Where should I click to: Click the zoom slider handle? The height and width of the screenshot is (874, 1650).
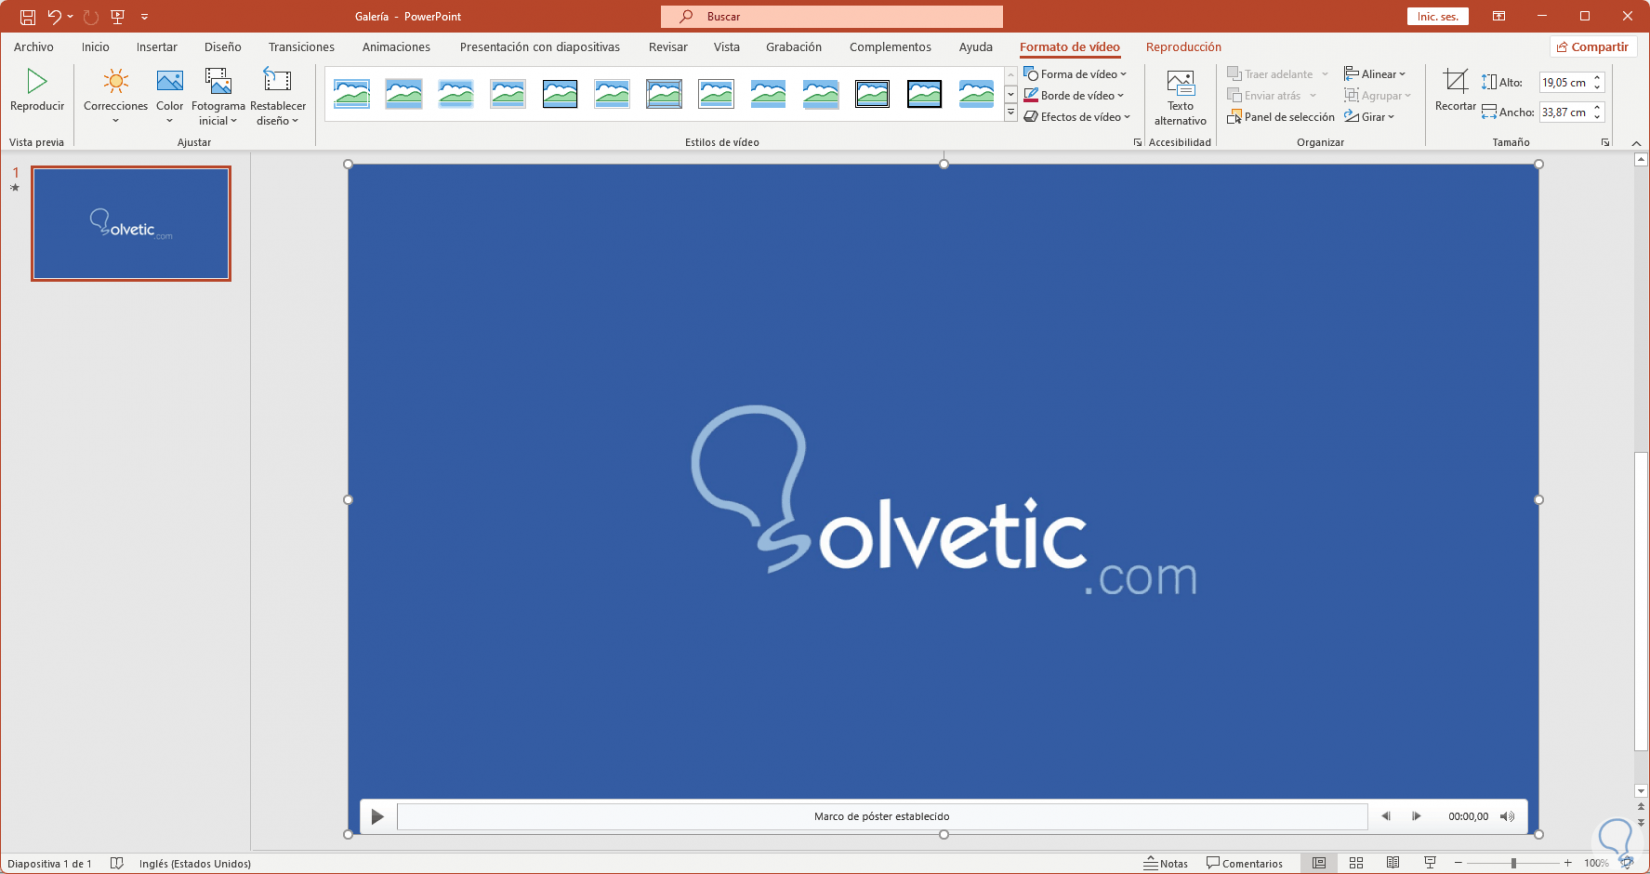tap(1513, 863)
